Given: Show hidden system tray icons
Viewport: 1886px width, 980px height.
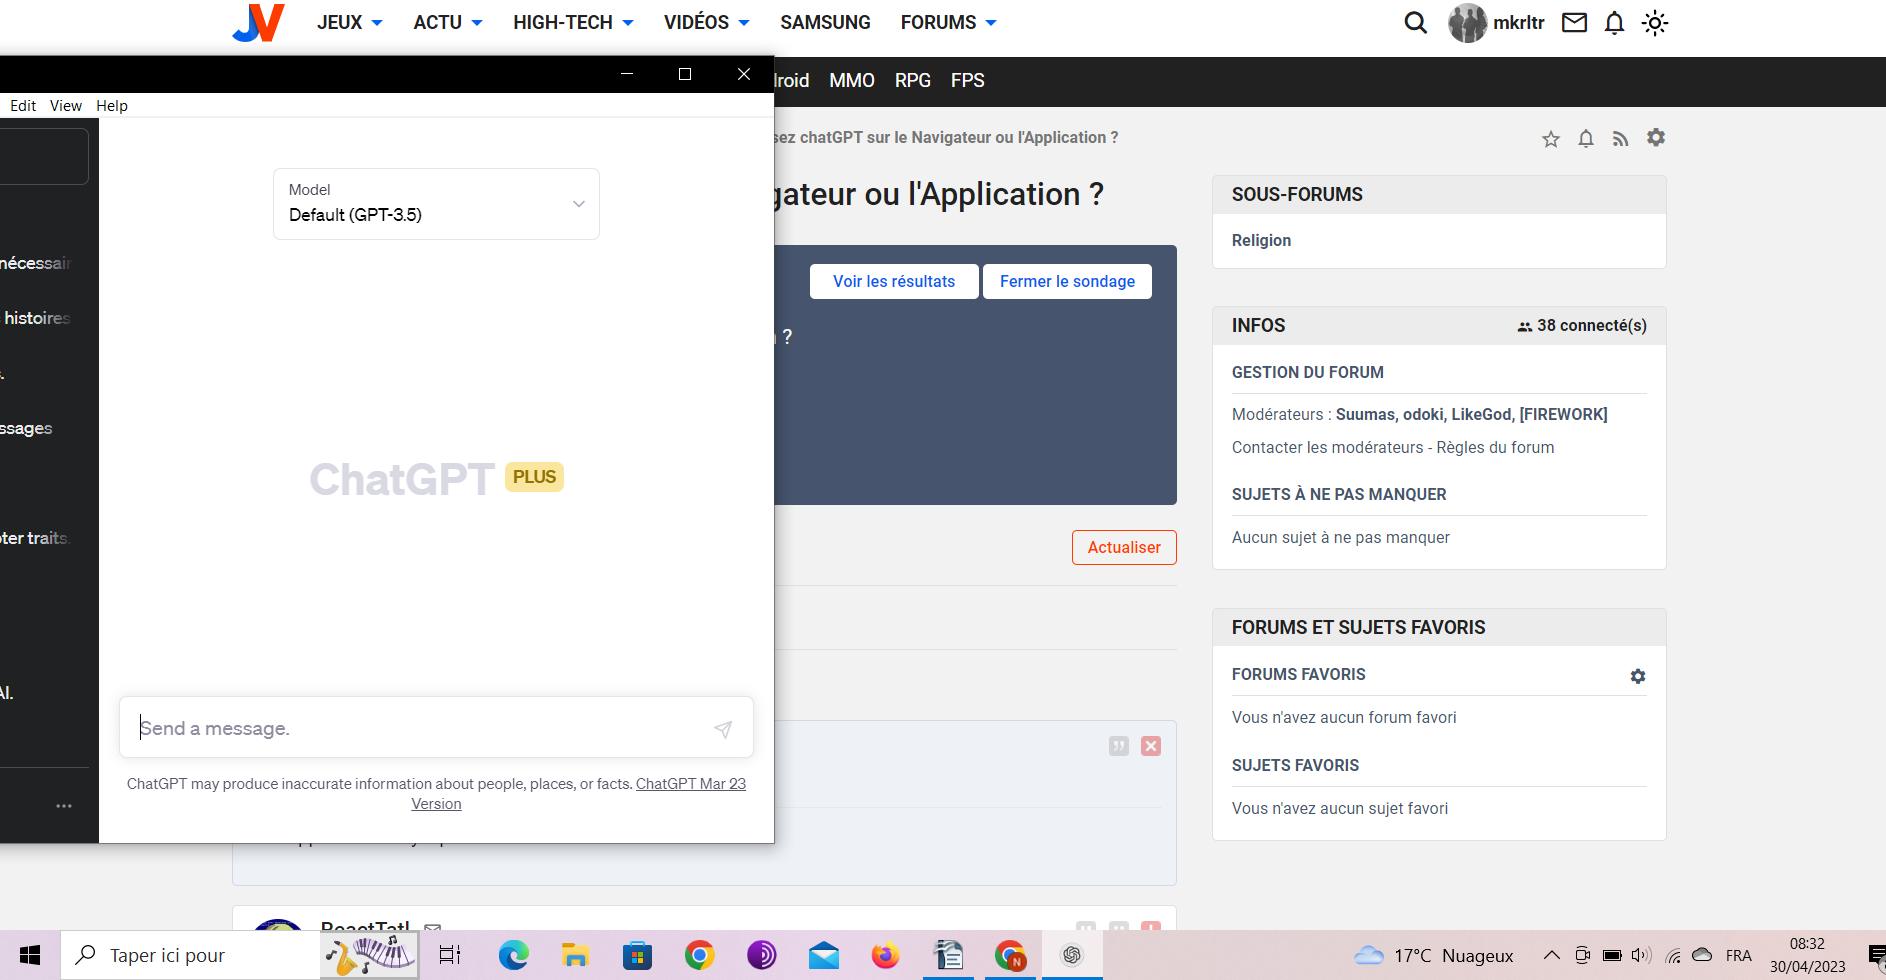Looking at the screenshot, I should (x=1552, y=955).
